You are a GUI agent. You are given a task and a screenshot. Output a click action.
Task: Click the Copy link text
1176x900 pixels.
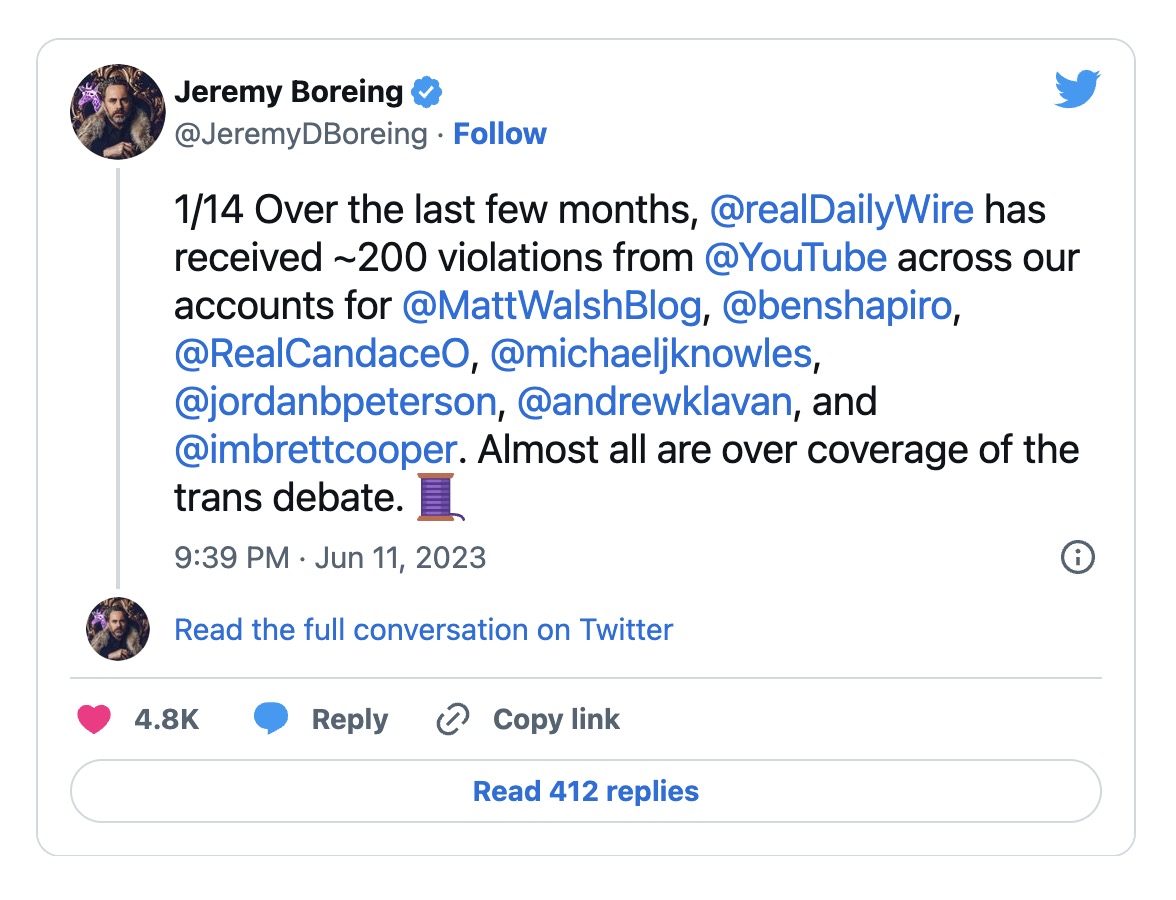pyautogui.click(x=556, y=719)
